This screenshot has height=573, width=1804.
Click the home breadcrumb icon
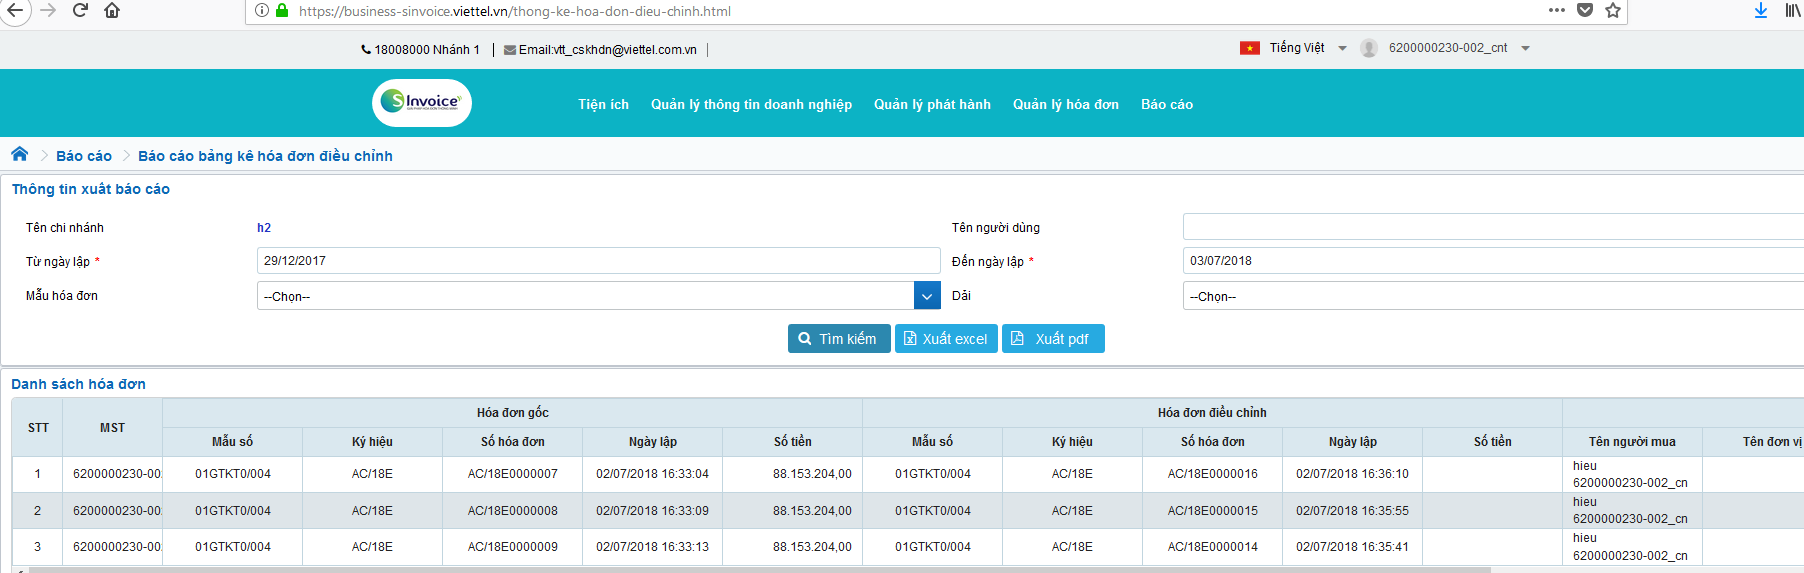pyautogui.click(x=19, y=154)
